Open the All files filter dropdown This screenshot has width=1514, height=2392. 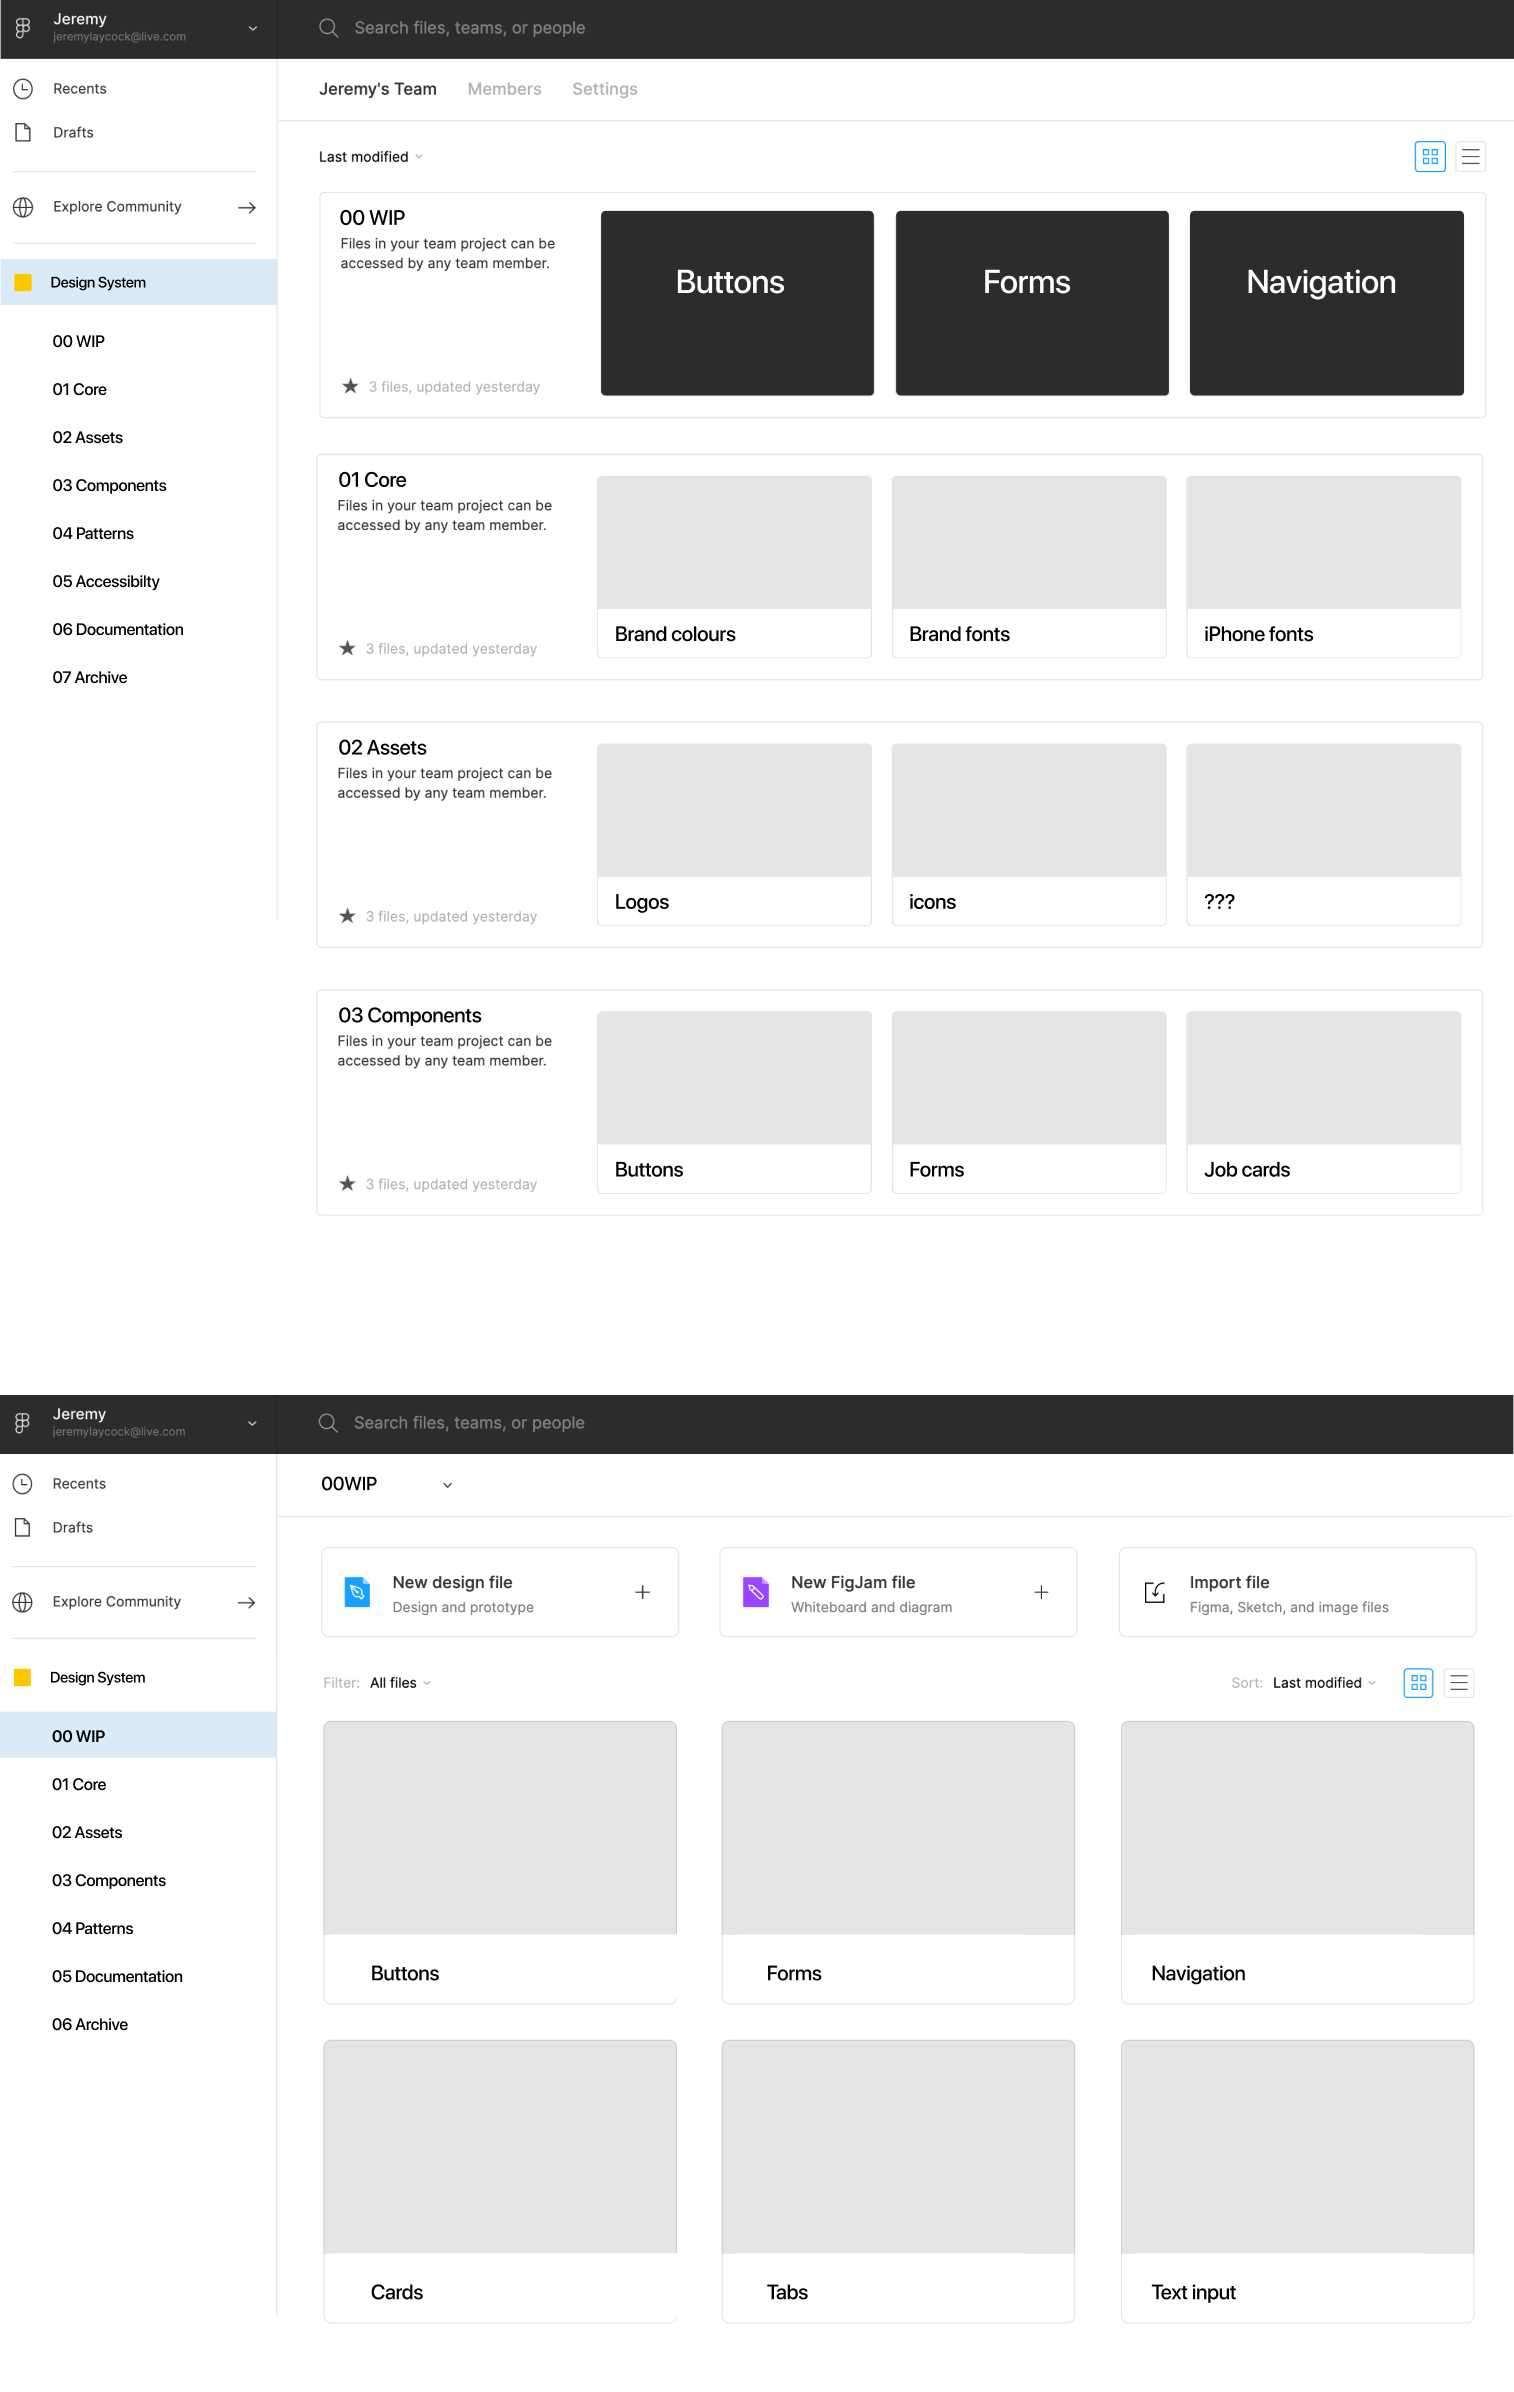400,1683
